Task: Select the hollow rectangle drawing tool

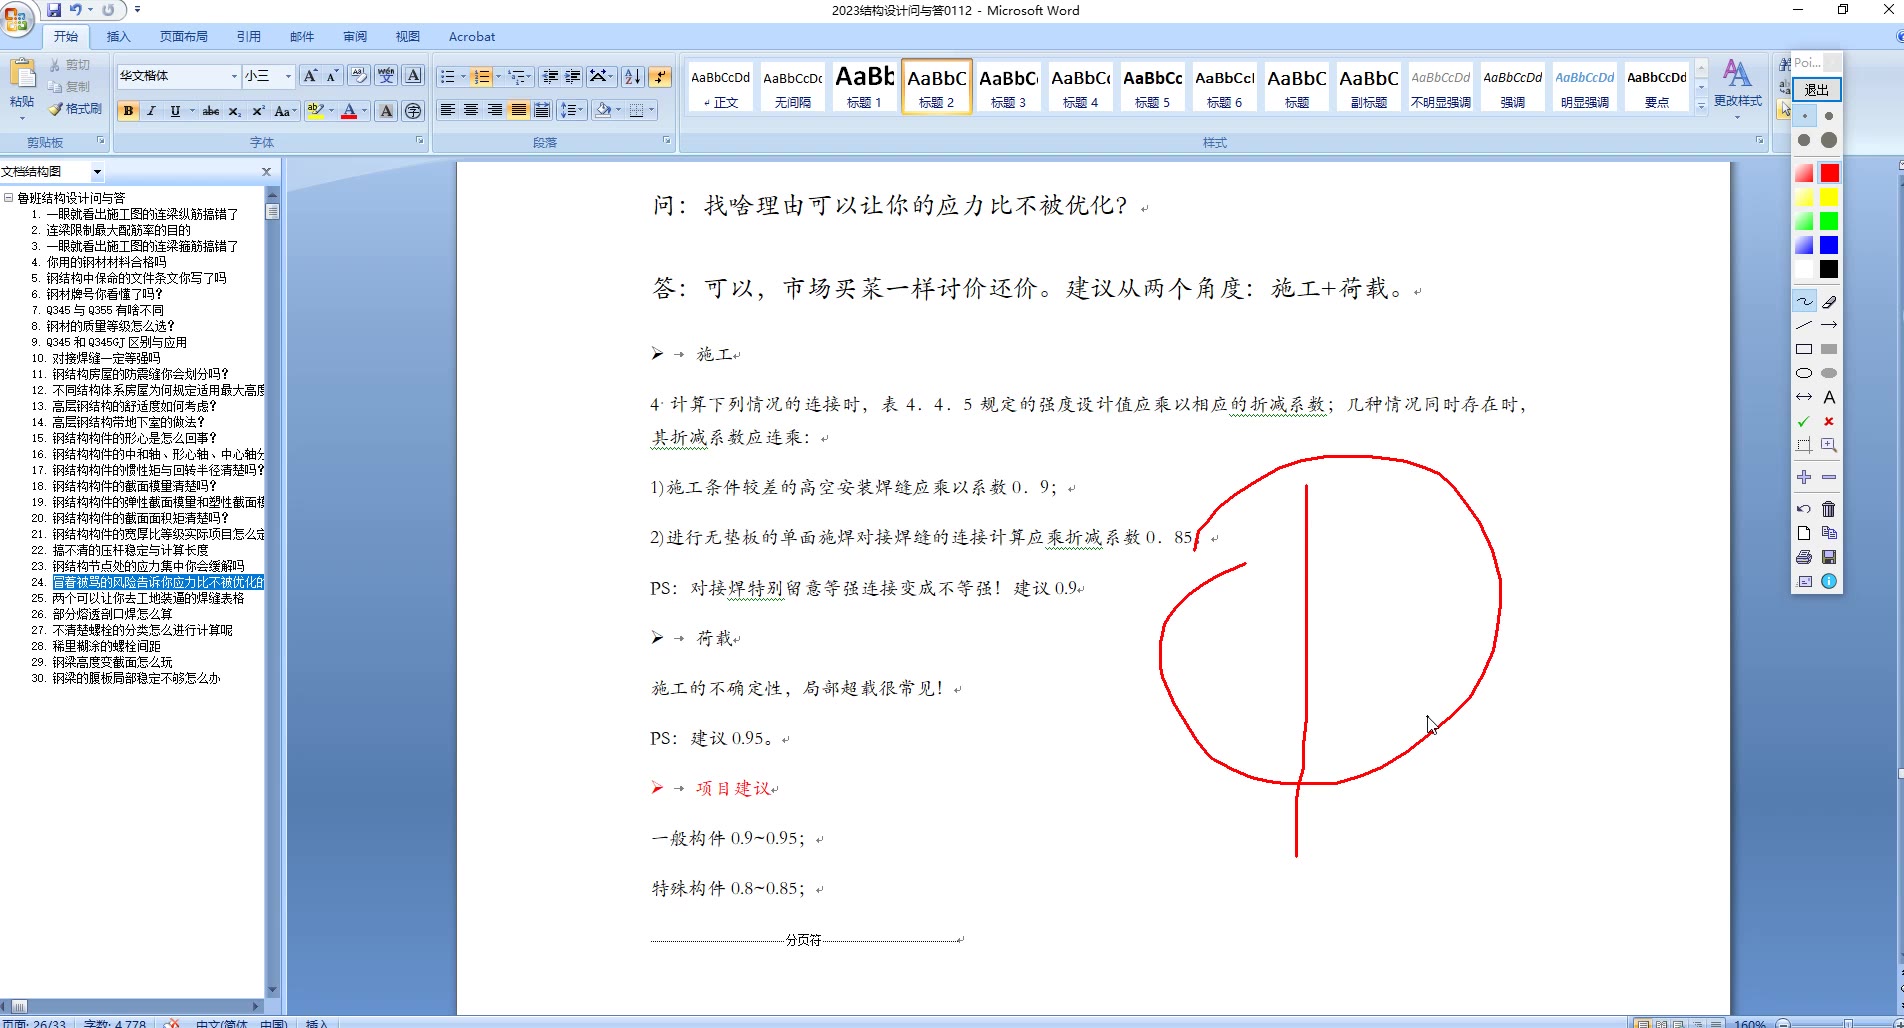Action: pos(1804,349)
